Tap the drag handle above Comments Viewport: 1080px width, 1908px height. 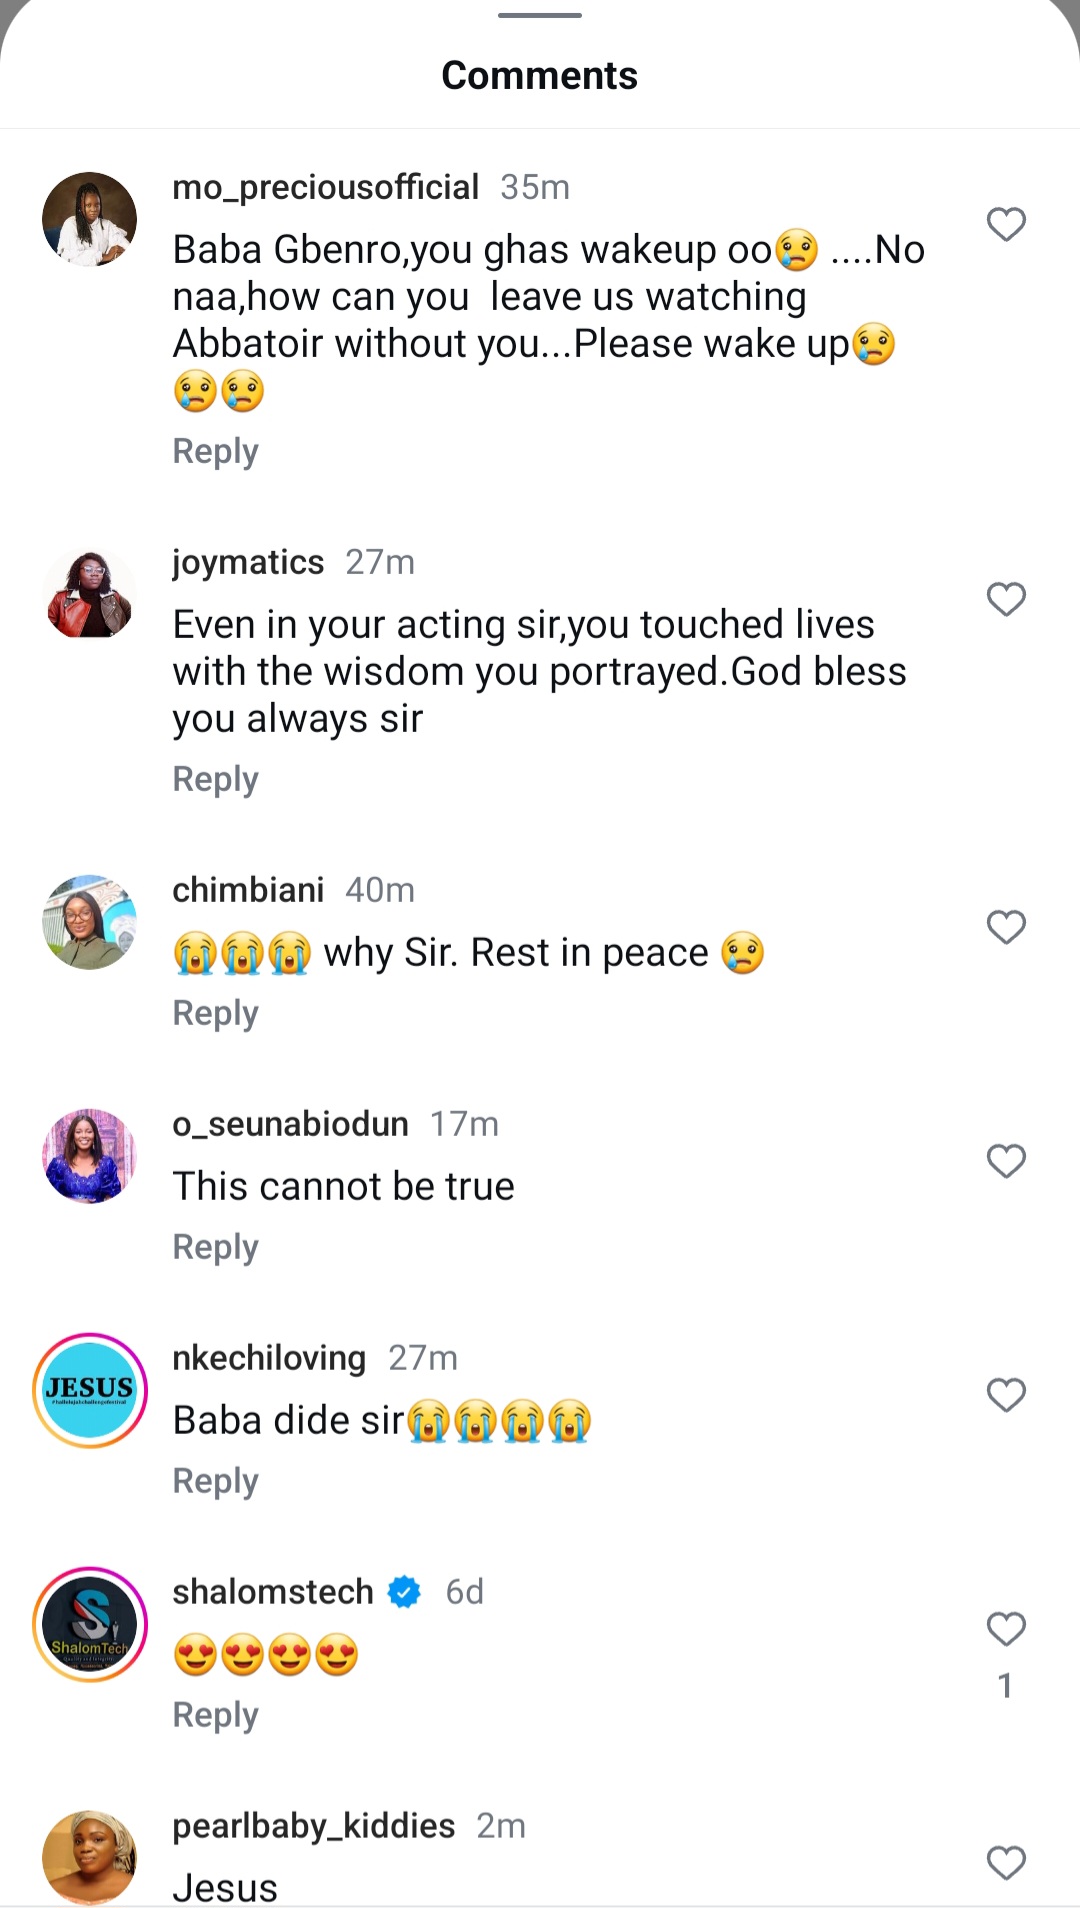(x=540, y=15)
